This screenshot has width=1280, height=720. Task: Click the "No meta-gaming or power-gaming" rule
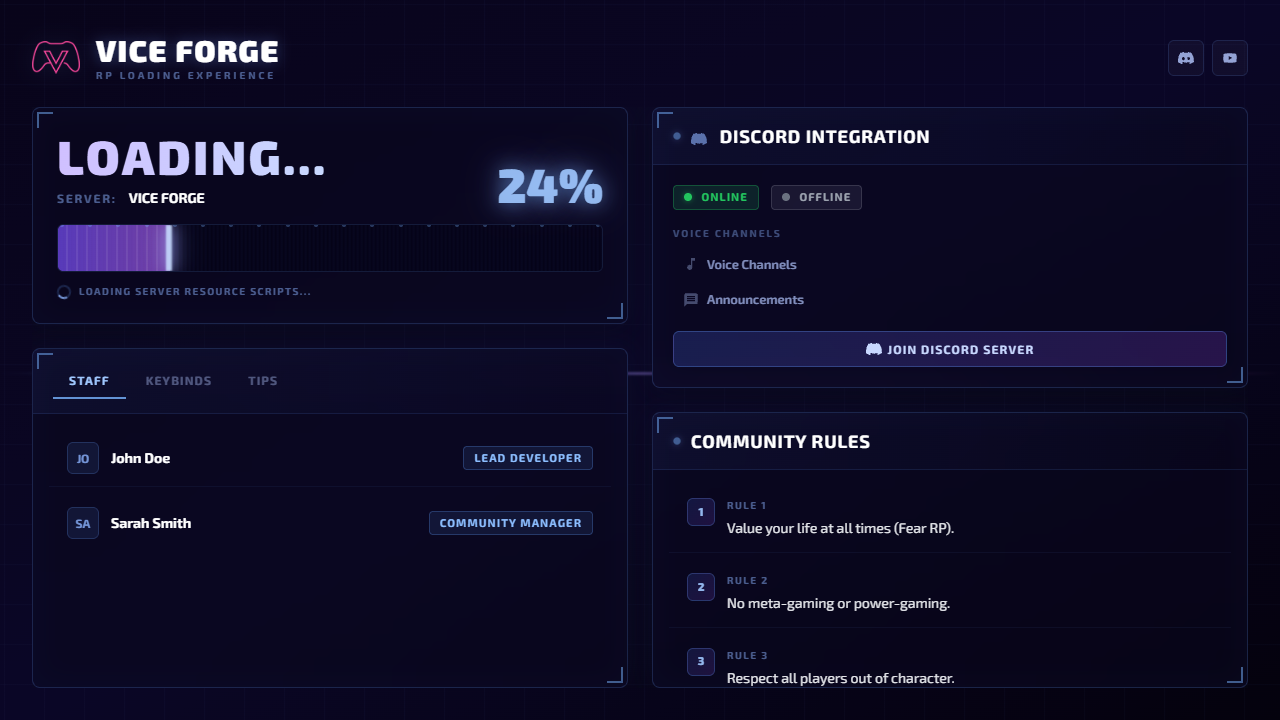click(838, 603)
